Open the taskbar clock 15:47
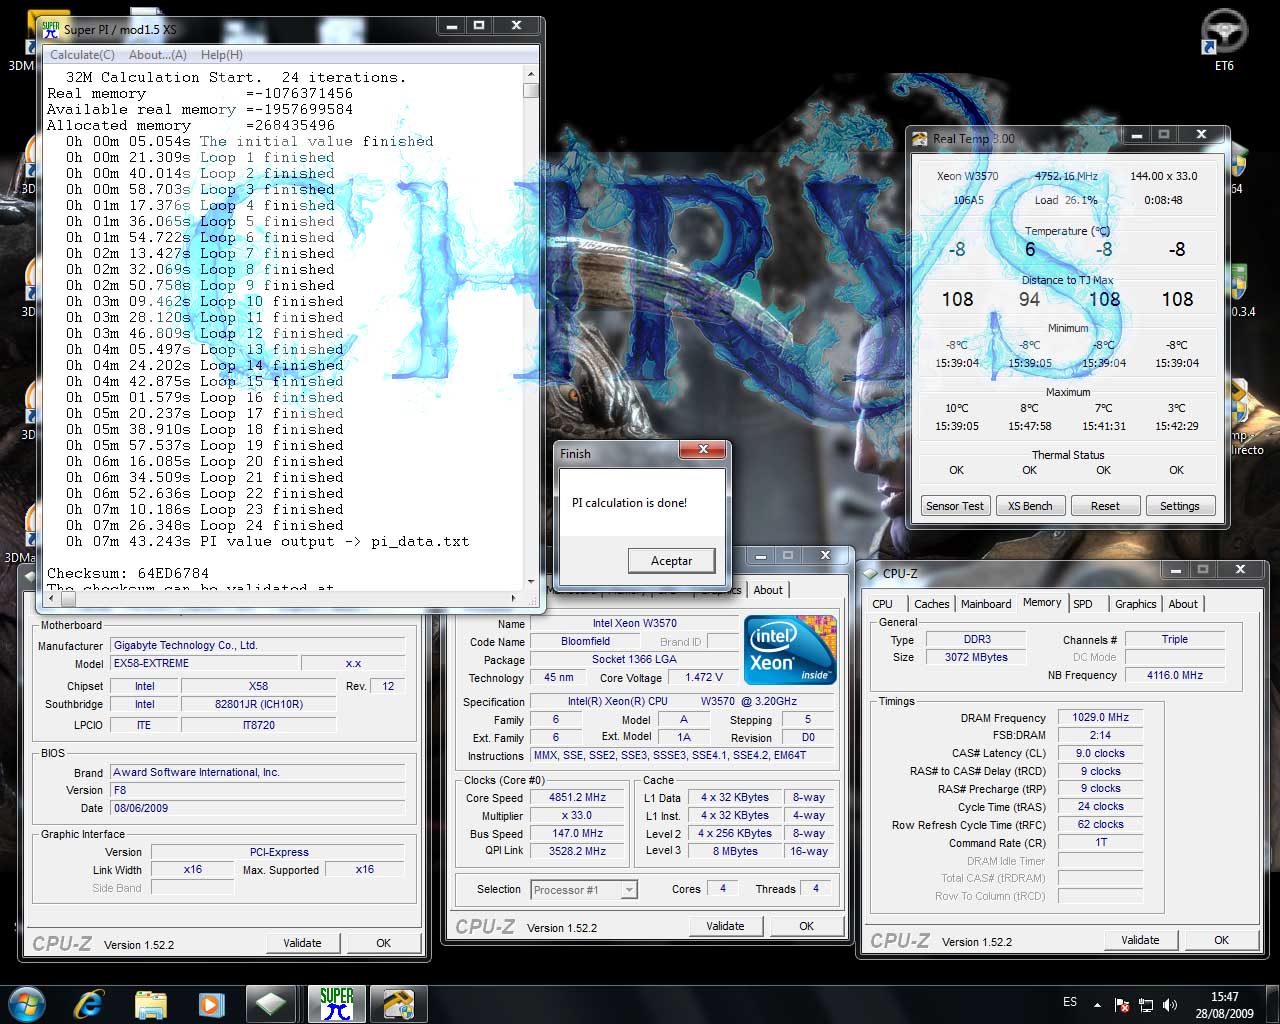 click(x=1225, y=997)
